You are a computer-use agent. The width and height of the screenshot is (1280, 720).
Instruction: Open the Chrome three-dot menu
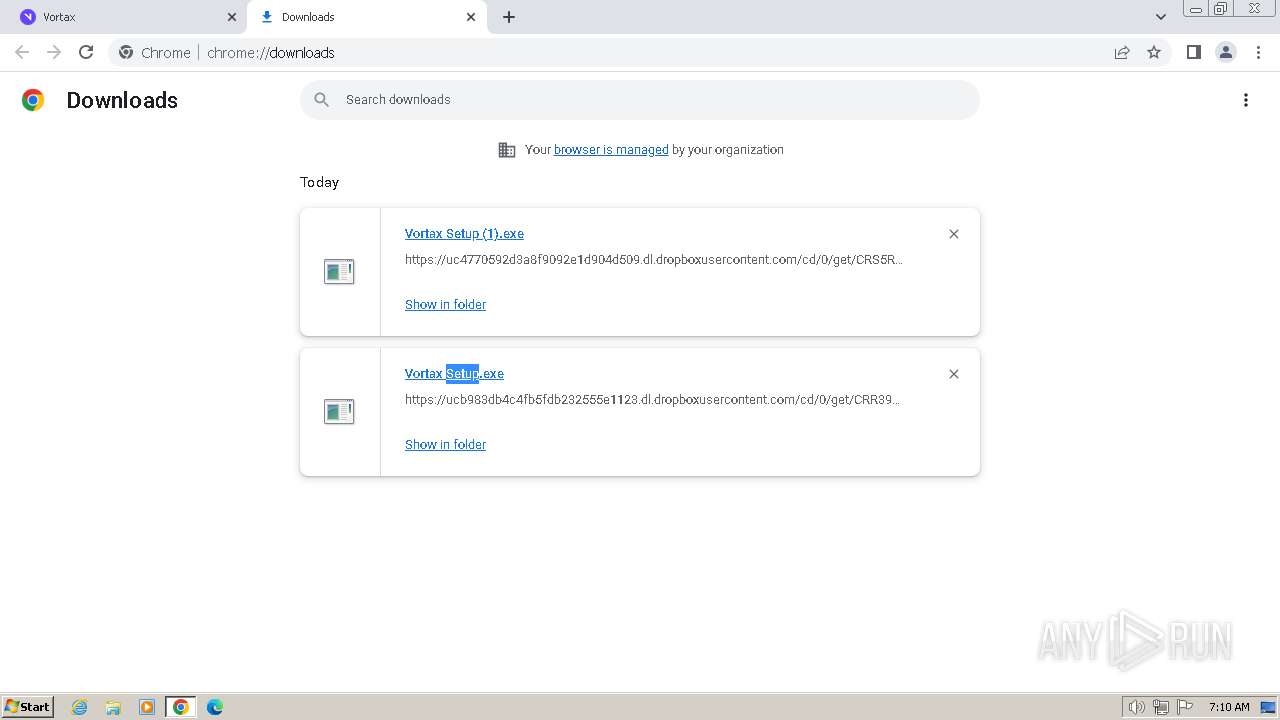[1258, 52]
